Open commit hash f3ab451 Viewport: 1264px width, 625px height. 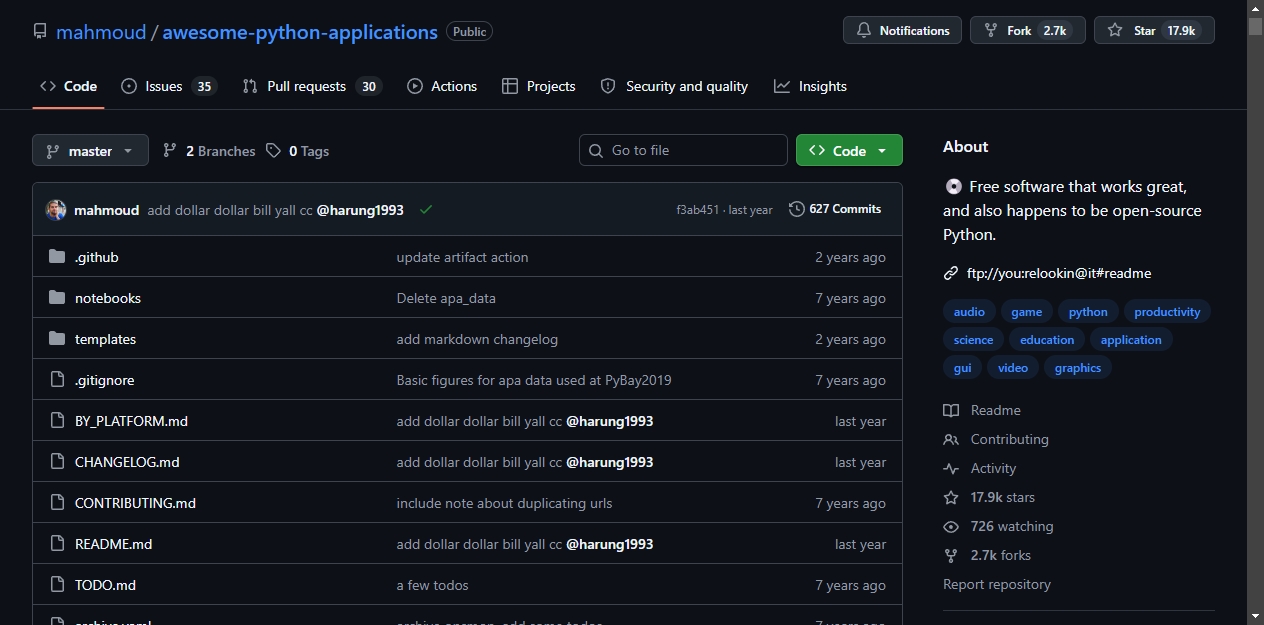pyautogui.click(x=697, y=210)
